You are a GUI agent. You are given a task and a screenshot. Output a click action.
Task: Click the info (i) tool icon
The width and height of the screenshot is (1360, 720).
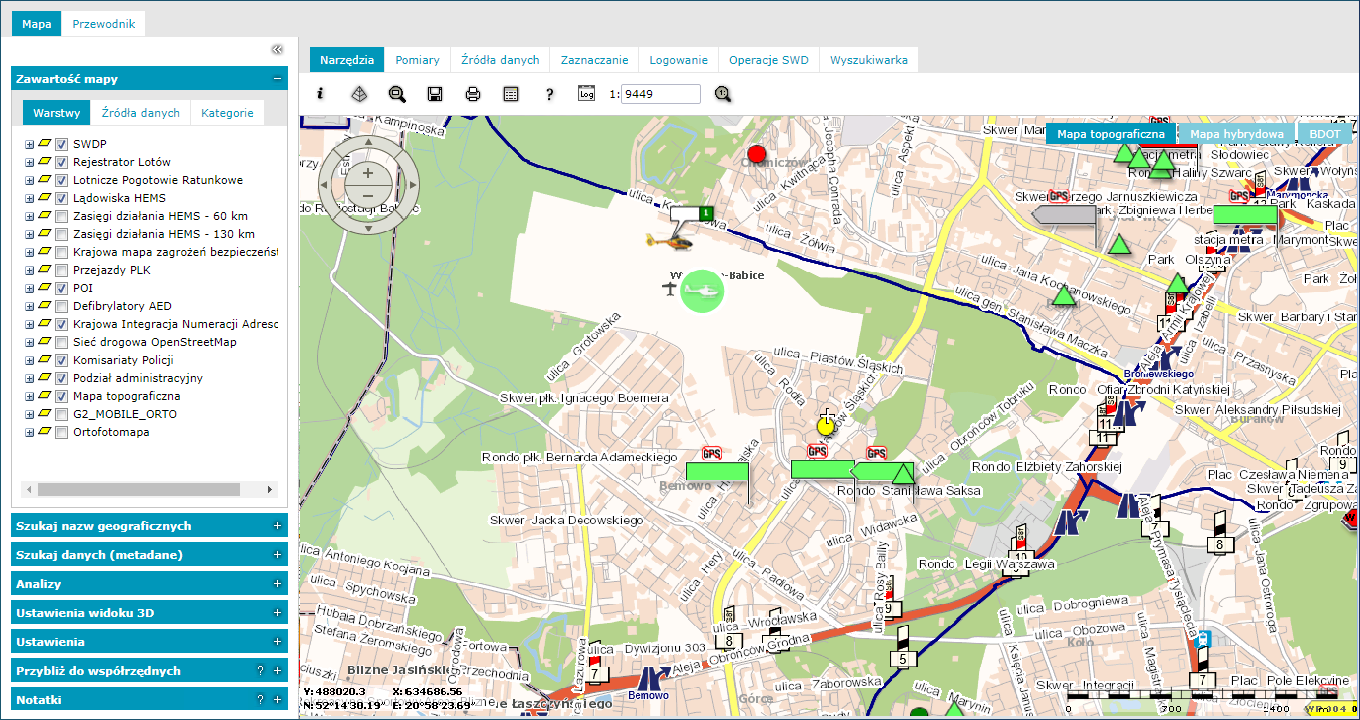321,94
